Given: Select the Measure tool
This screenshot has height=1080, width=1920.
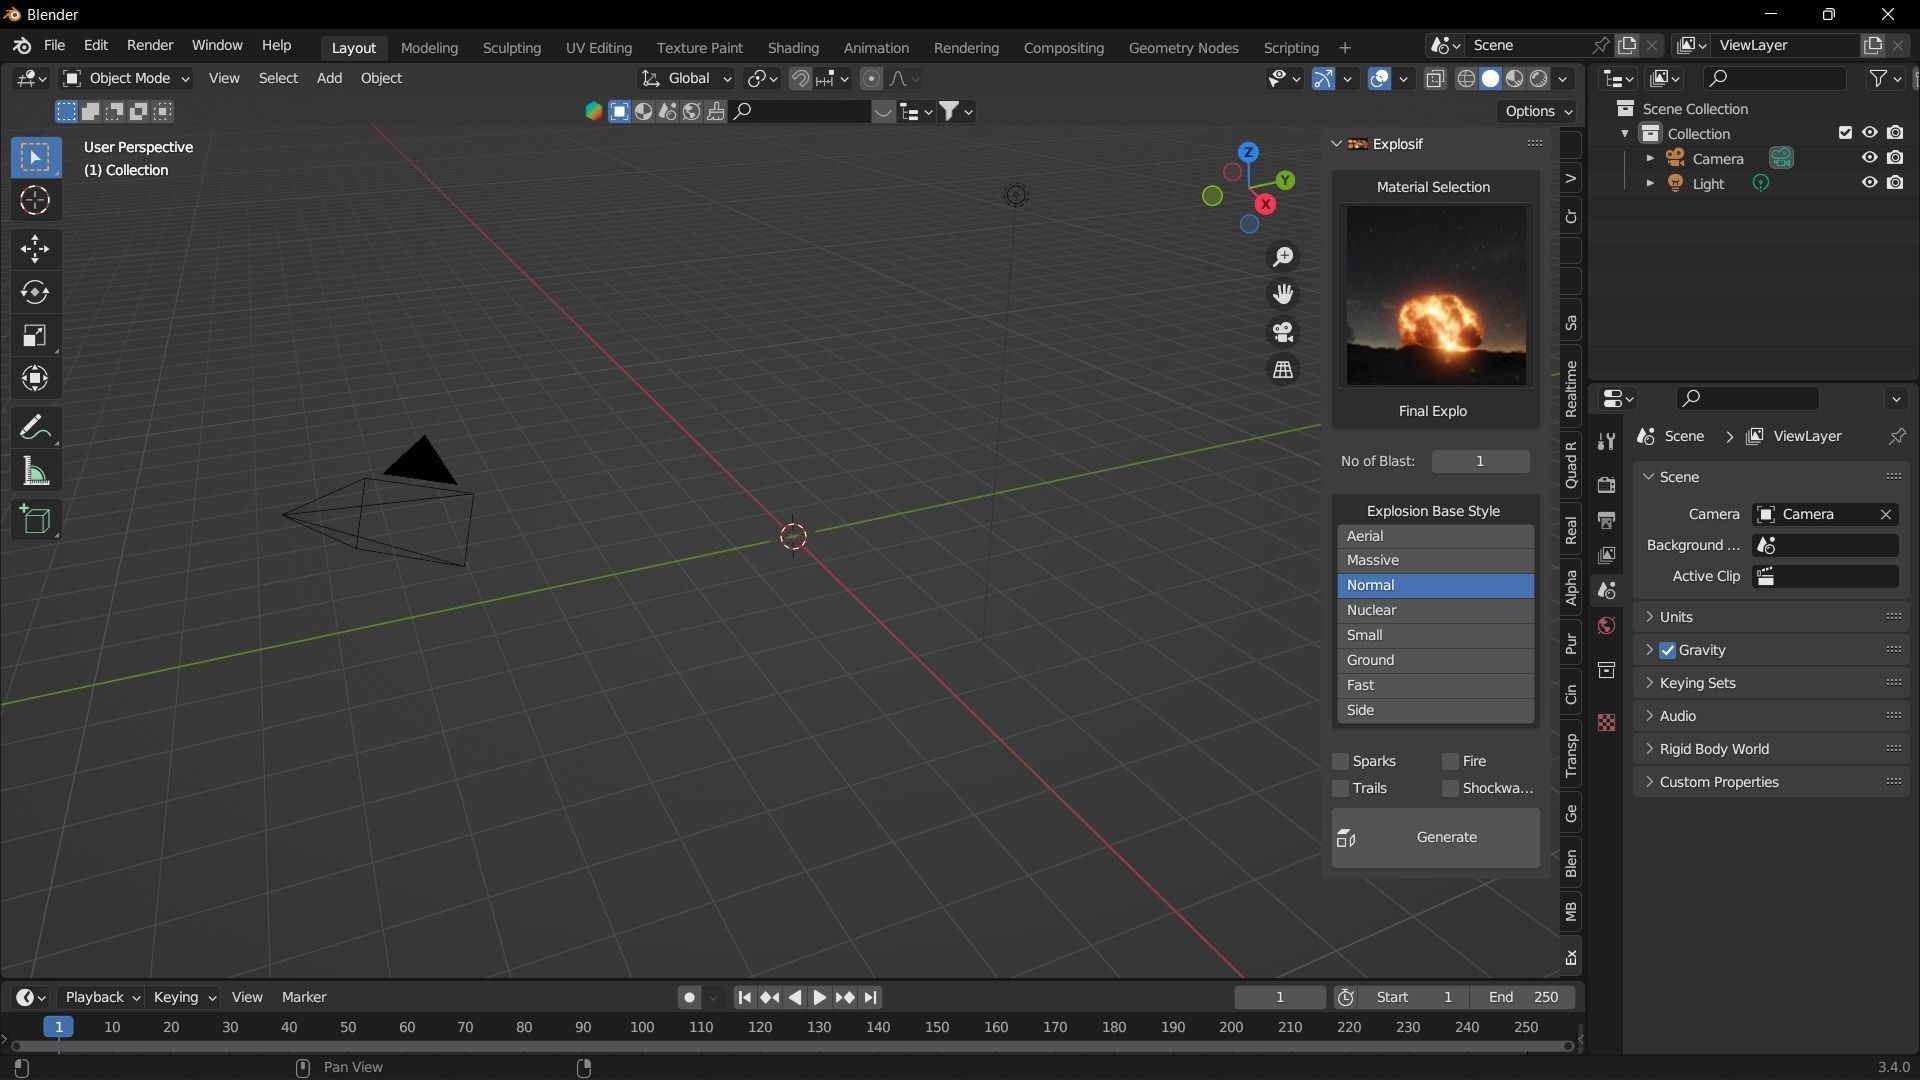Looking at the screenshot, I should [35, 472].
